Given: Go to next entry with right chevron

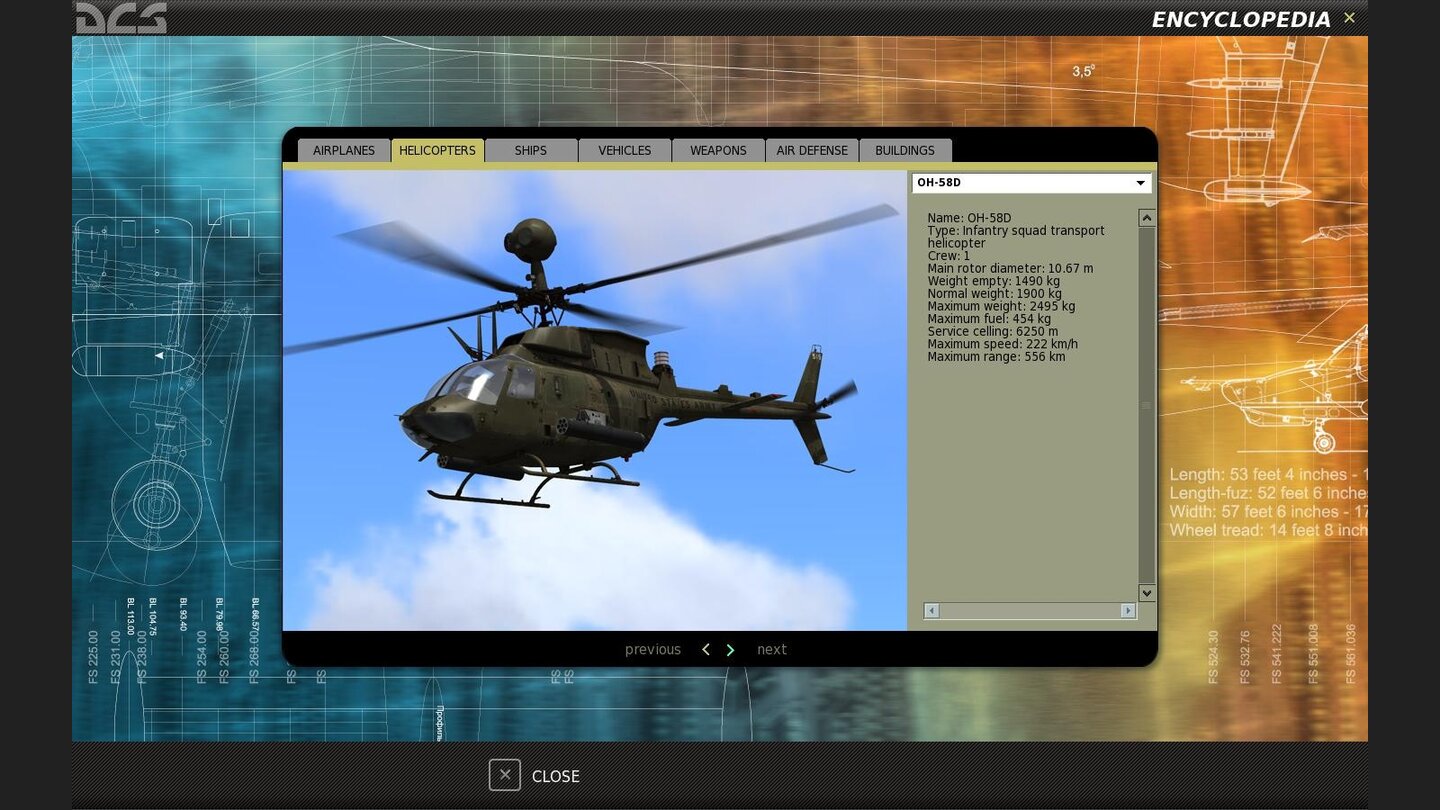Looking at the screenshot, I should pyautogui.click(x=730, y=650).
